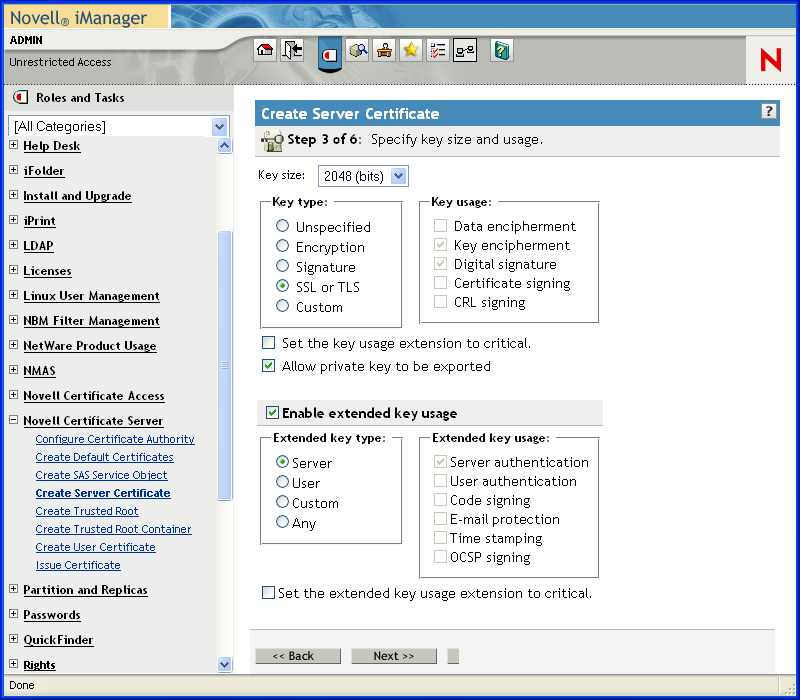This screenshot has height=700, width=800.
Task: Select the Signature key type
Action: pyautogui.click(x=282, y=266)
